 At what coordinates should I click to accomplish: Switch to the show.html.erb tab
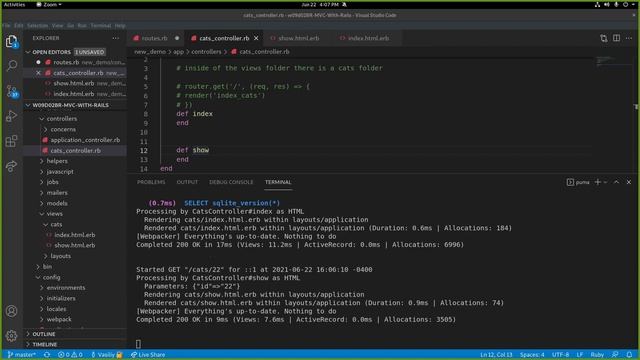[x=298, y=38]
